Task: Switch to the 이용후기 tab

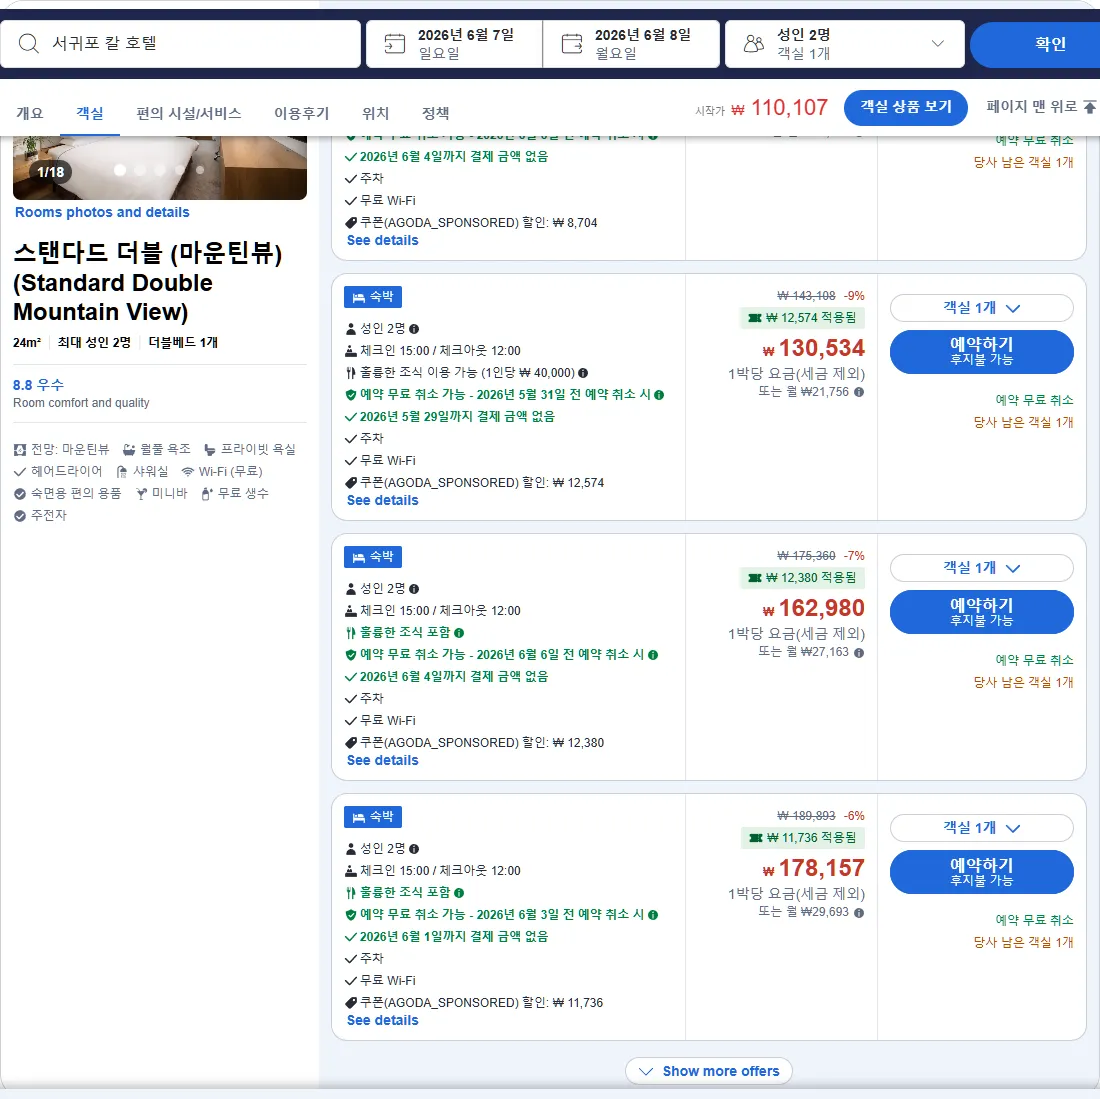Action: click(301, 113)
